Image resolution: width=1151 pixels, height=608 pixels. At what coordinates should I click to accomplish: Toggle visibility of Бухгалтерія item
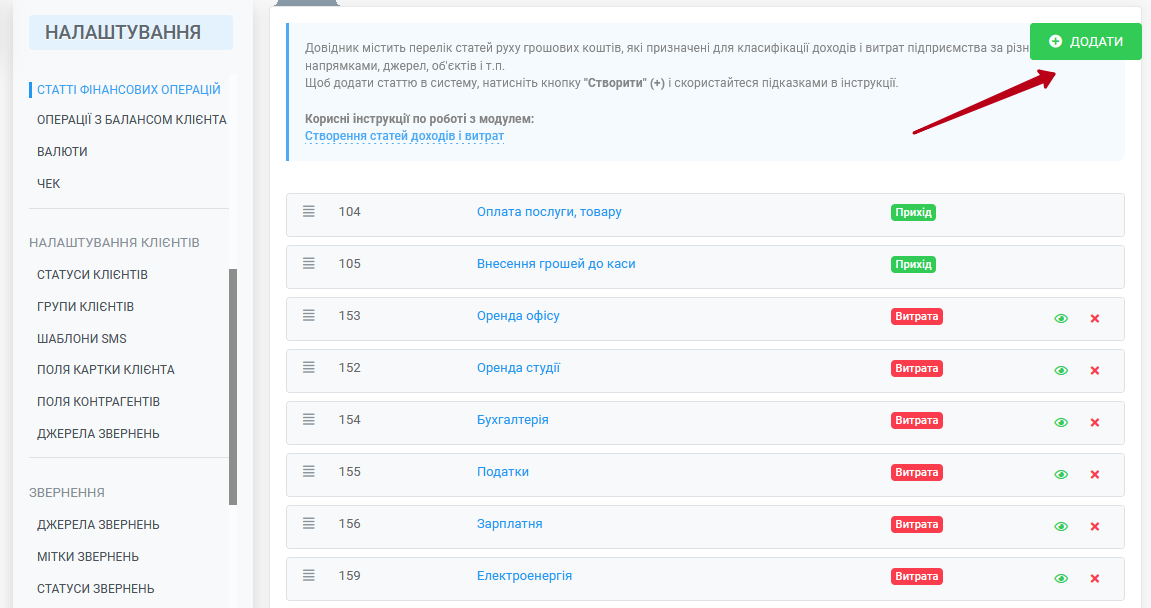[1061, 422]
